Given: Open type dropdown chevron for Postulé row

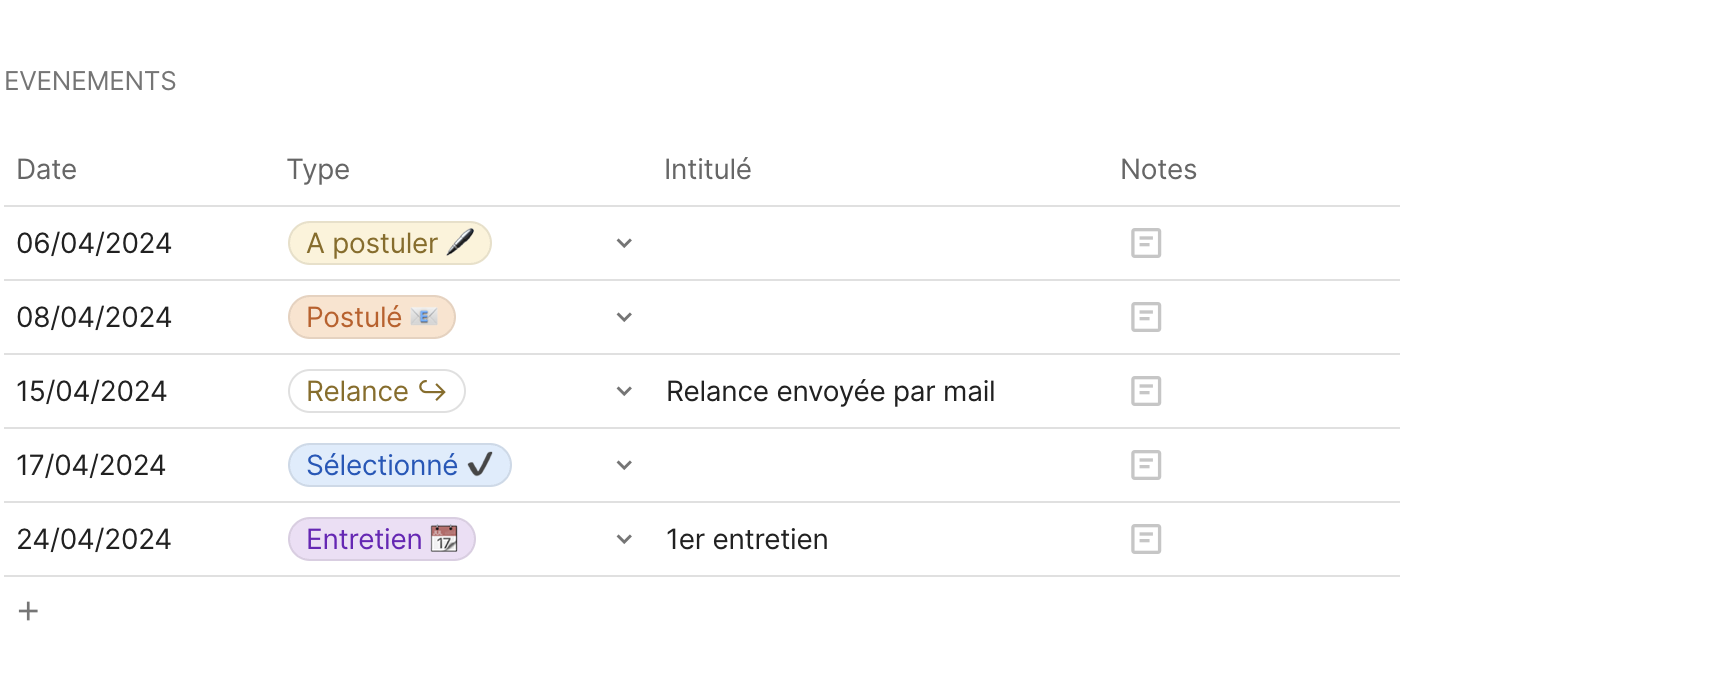Looking at the screenshot, I should pyautogui.click(x=624, y=317).
